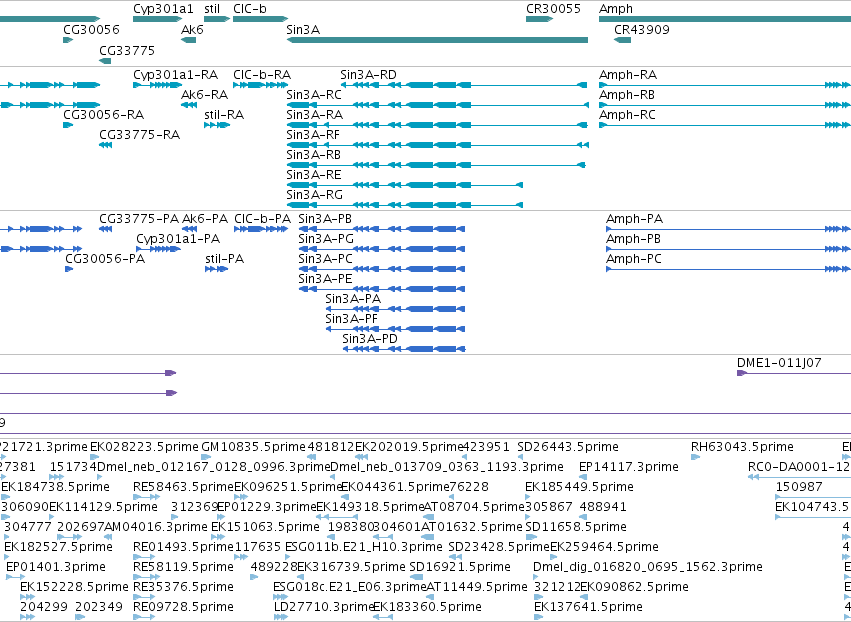Click the AM04016.3prime EST label
Image resolution: width=851 pixels, height=622 pixels.
[155, 527]
